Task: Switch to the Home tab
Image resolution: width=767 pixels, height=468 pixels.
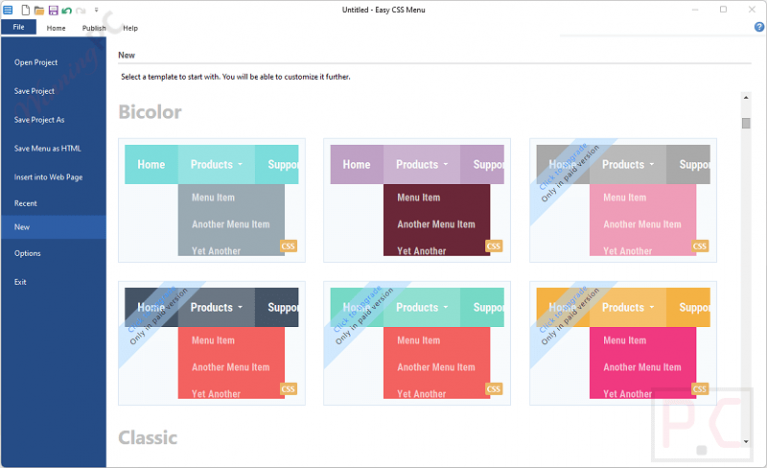Action: pos(56,28)
